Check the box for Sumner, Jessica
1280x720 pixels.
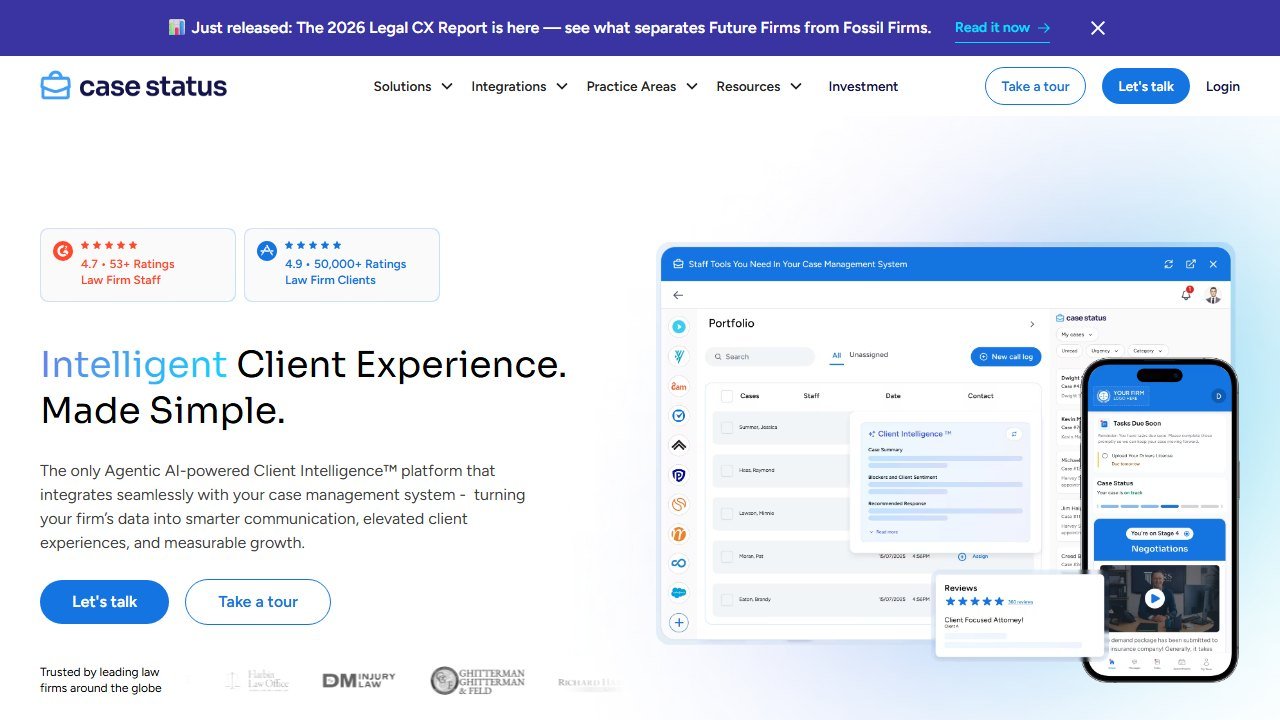[727, 428]
